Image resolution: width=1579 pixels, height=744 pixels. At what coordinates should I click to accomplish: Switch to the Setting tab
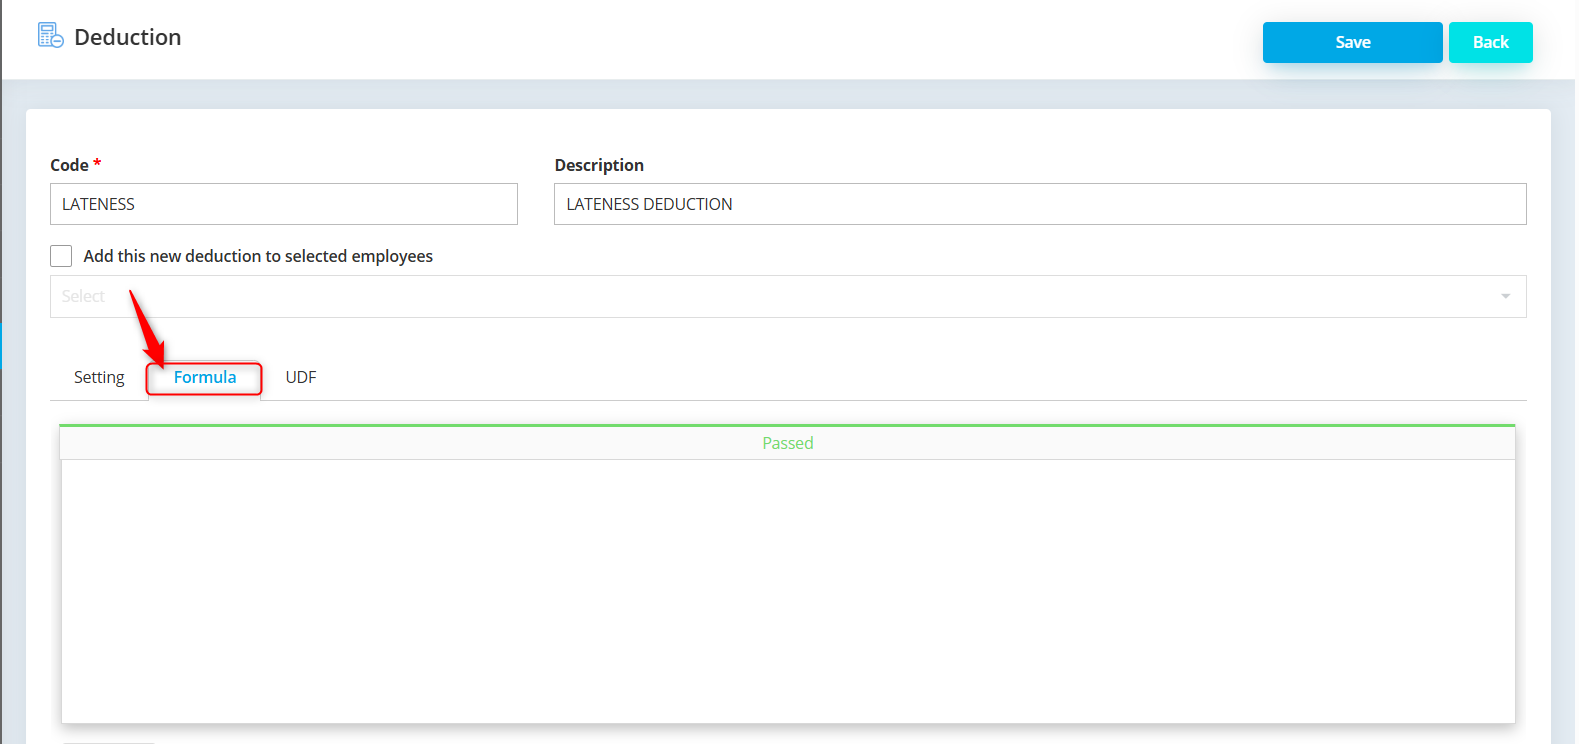[99, 377]
